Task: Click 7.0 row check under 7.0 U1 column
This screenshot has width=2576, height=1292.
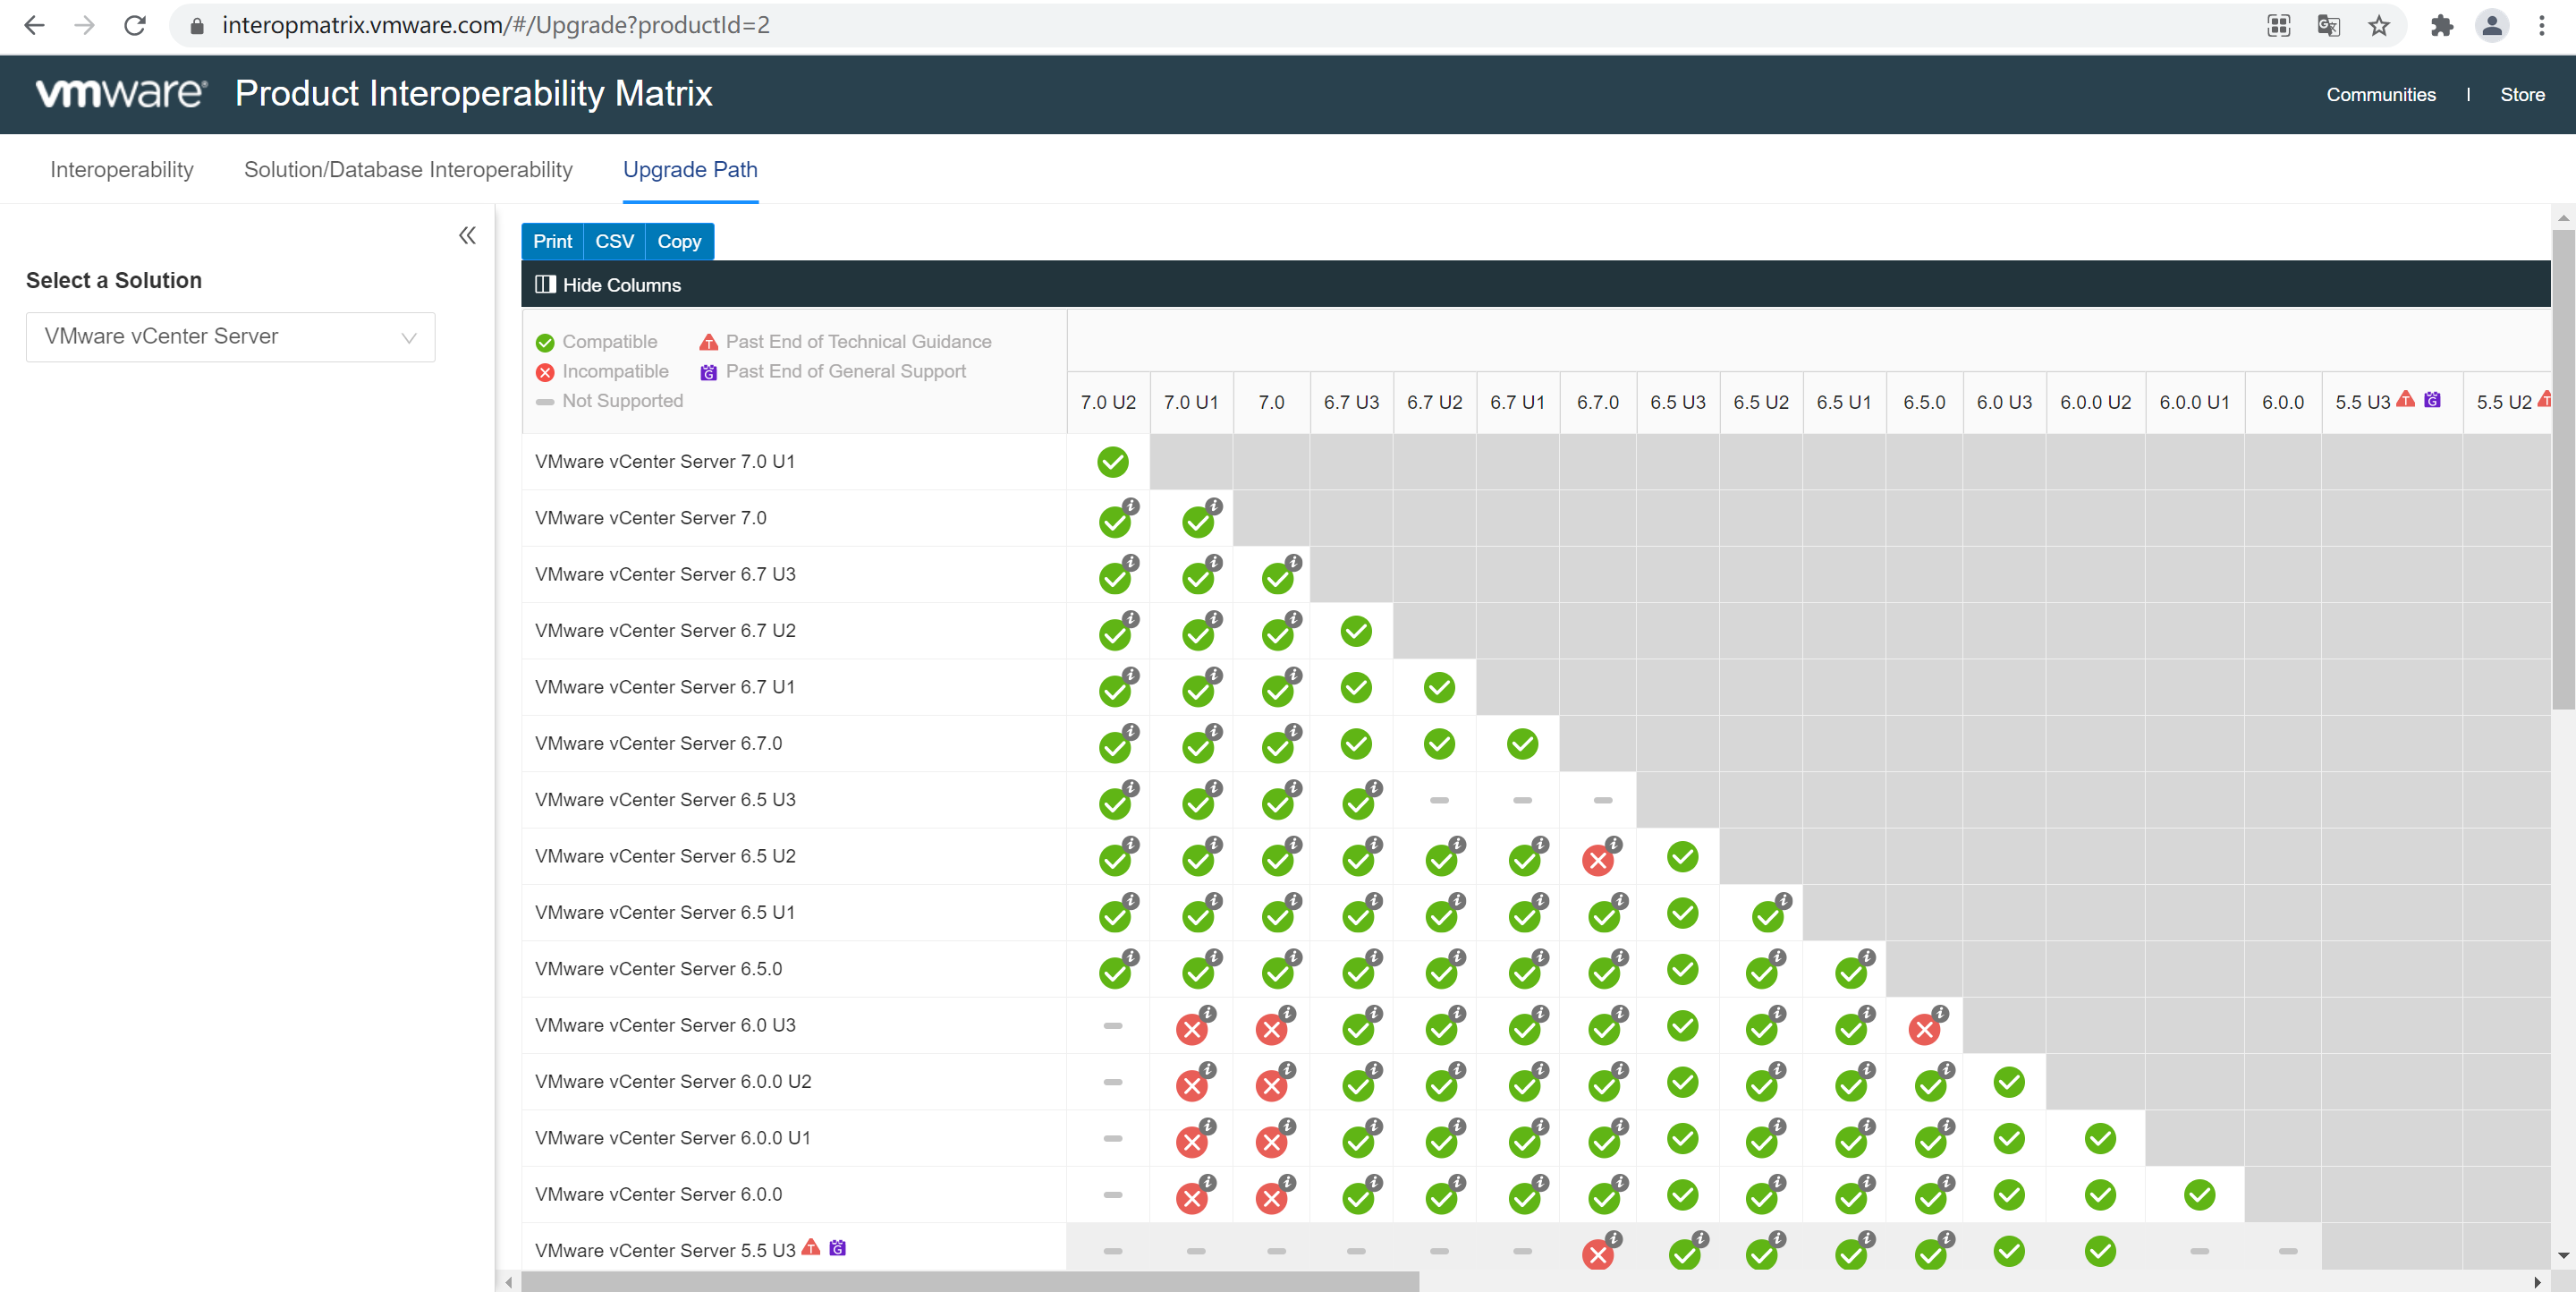Action: pyautogui.click(x=1198, y=520)
